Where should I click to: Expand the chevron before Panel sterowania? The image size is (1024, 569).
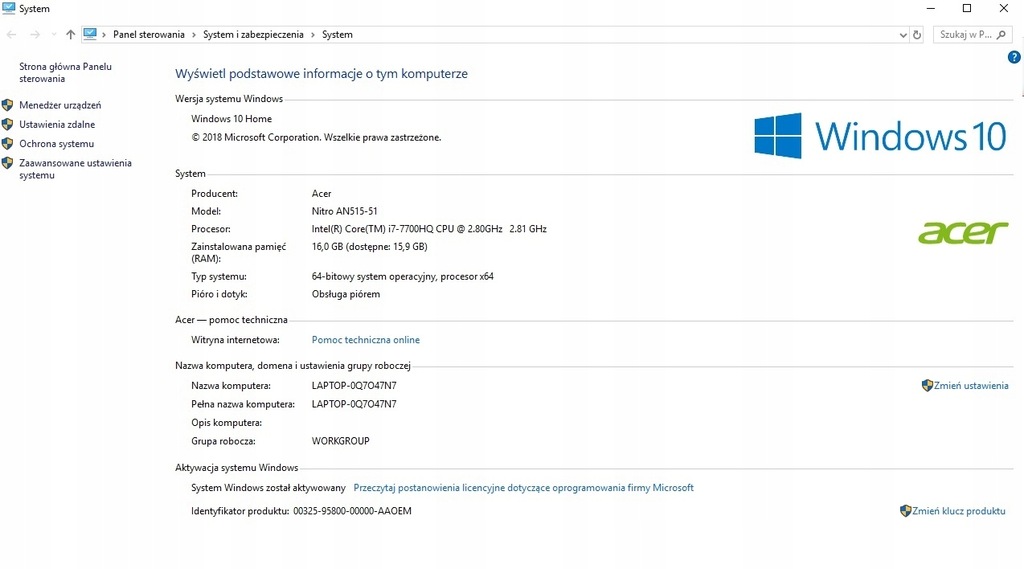coord(104,35)
